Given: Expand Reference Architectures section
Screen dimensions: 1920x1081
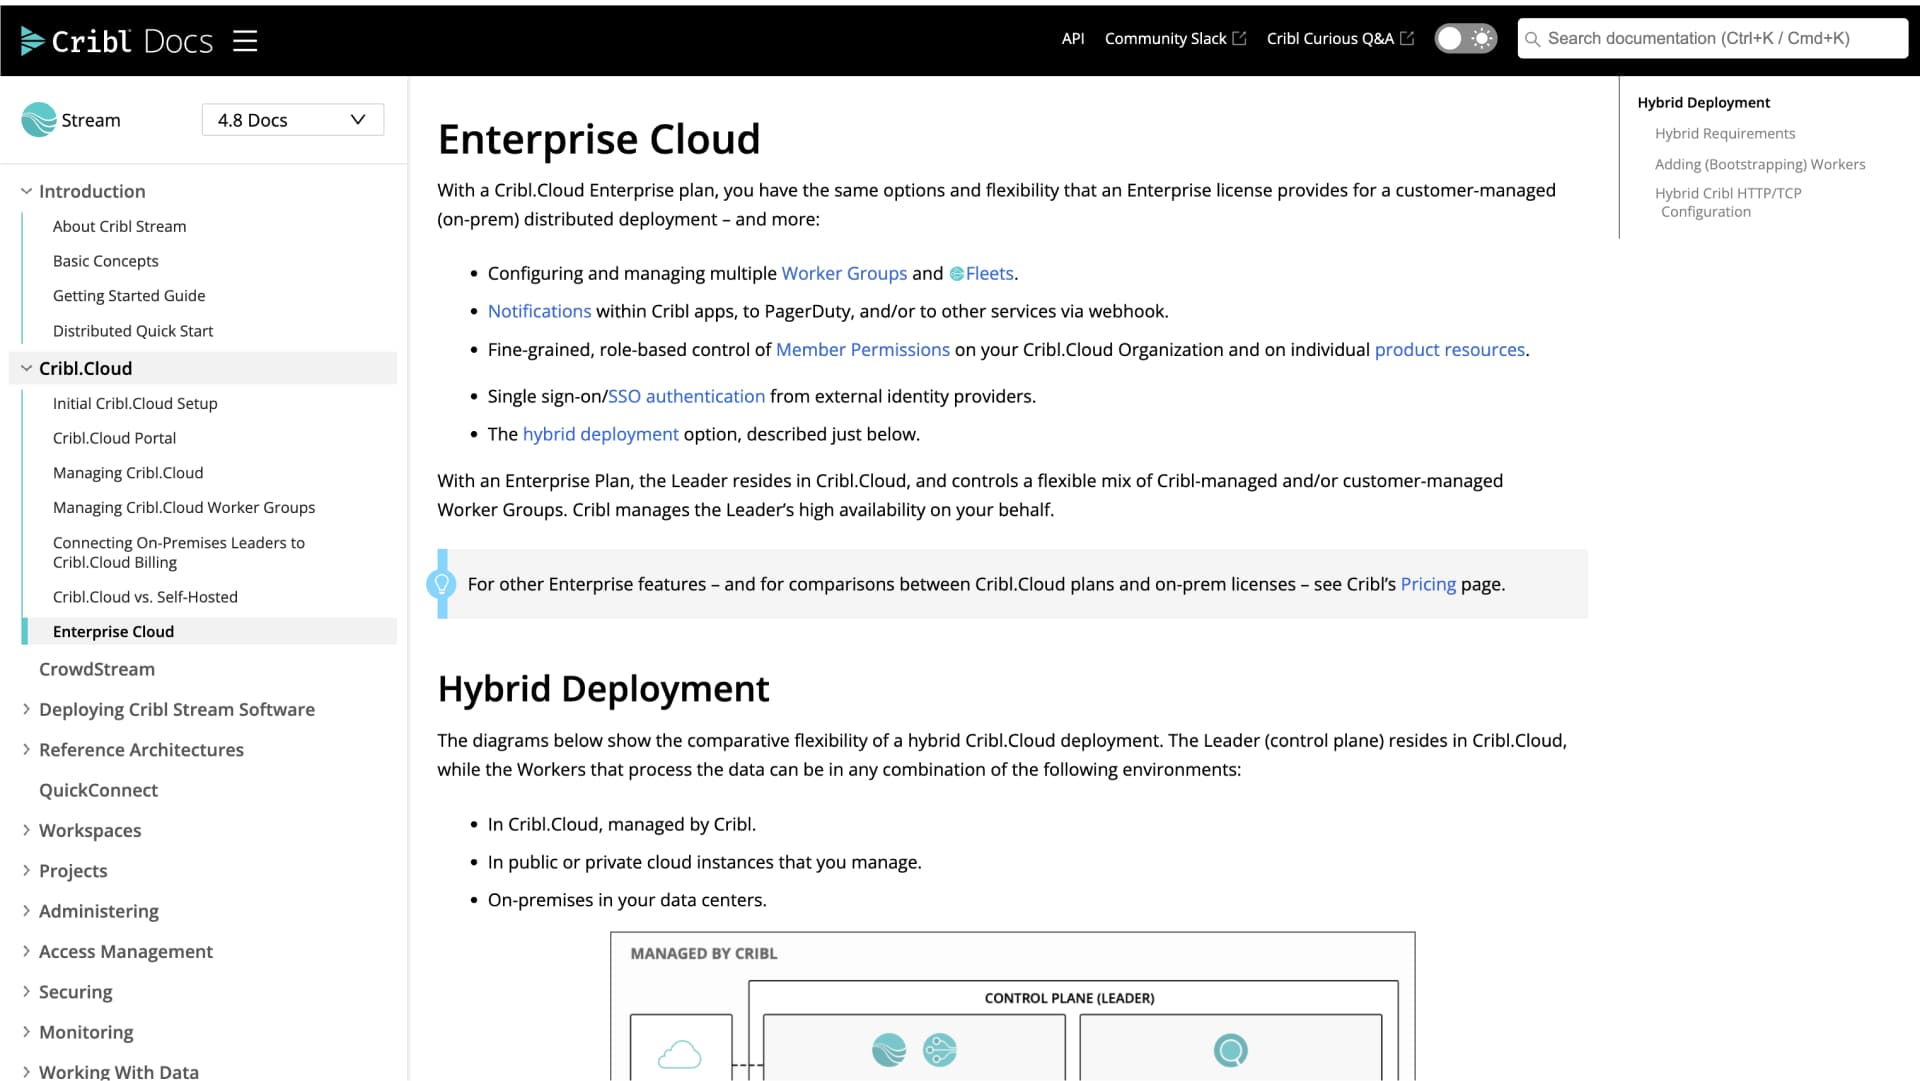Looking at the screenshot, I should (26, 749).
